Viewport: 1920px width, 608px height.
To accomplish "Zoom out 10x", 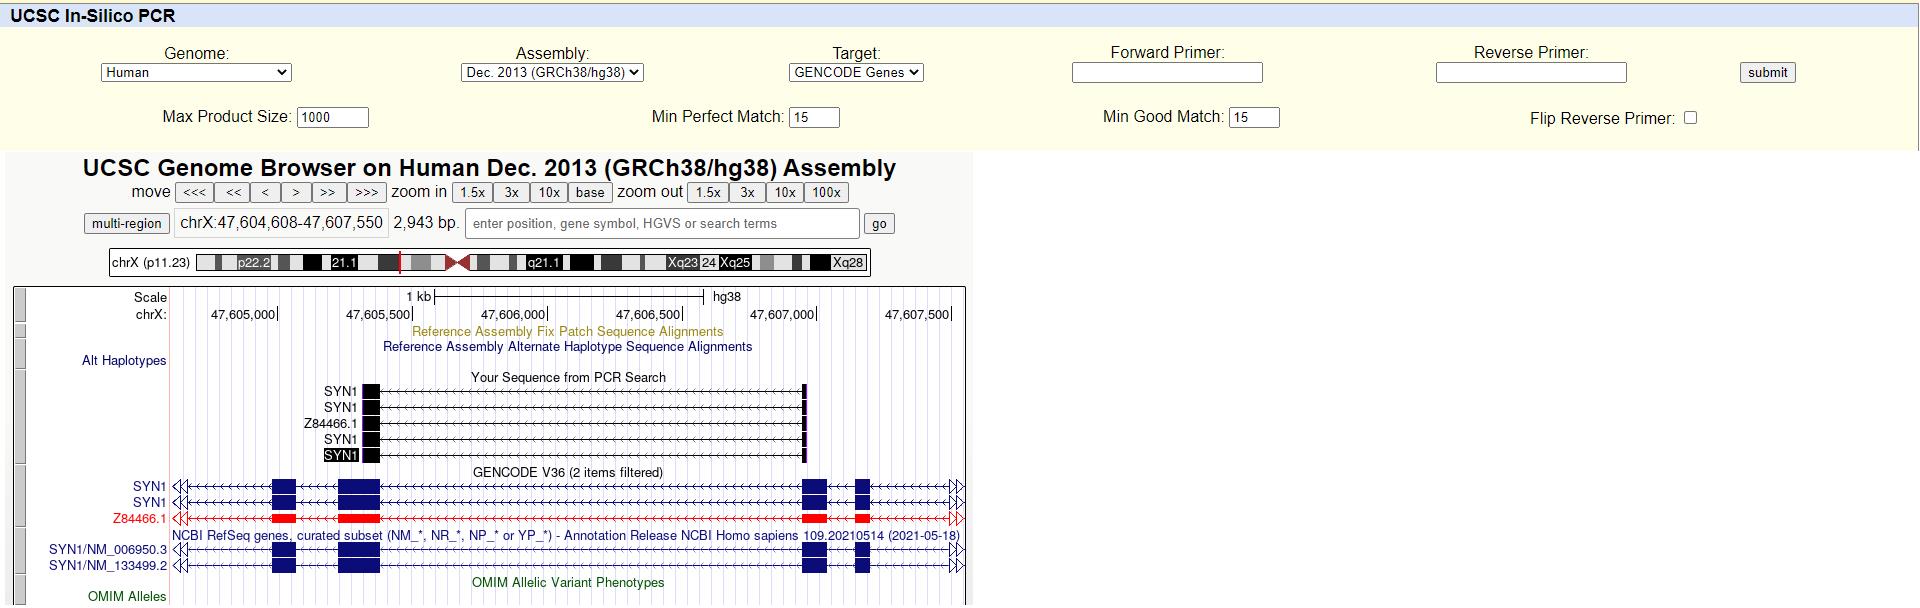I will (785, 193).
